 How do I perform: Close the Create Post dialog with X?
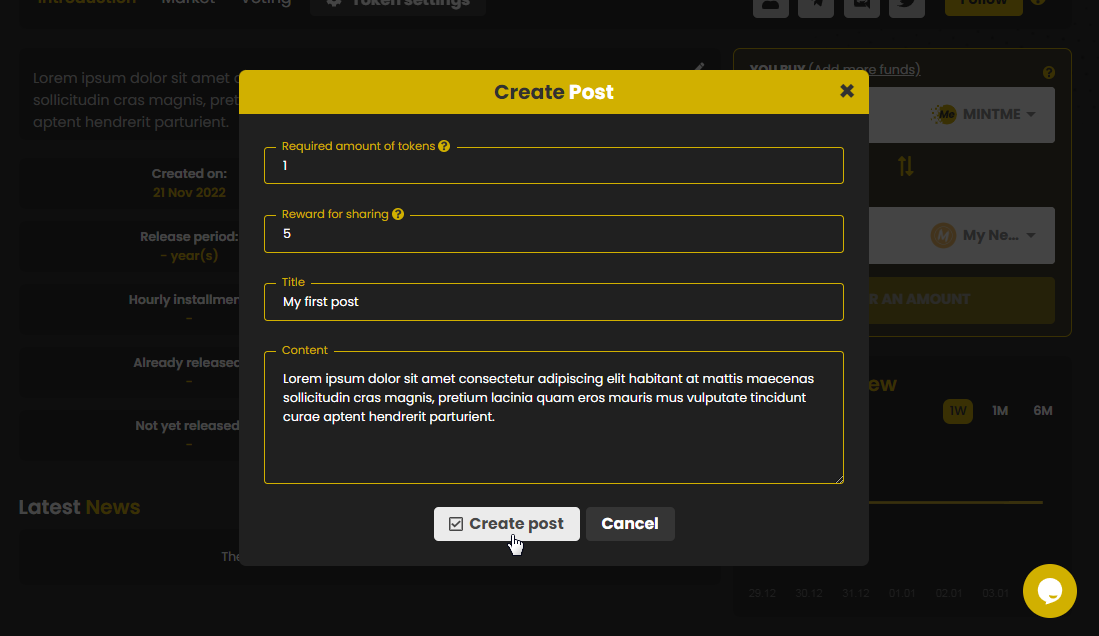click(x=847, y=91)
